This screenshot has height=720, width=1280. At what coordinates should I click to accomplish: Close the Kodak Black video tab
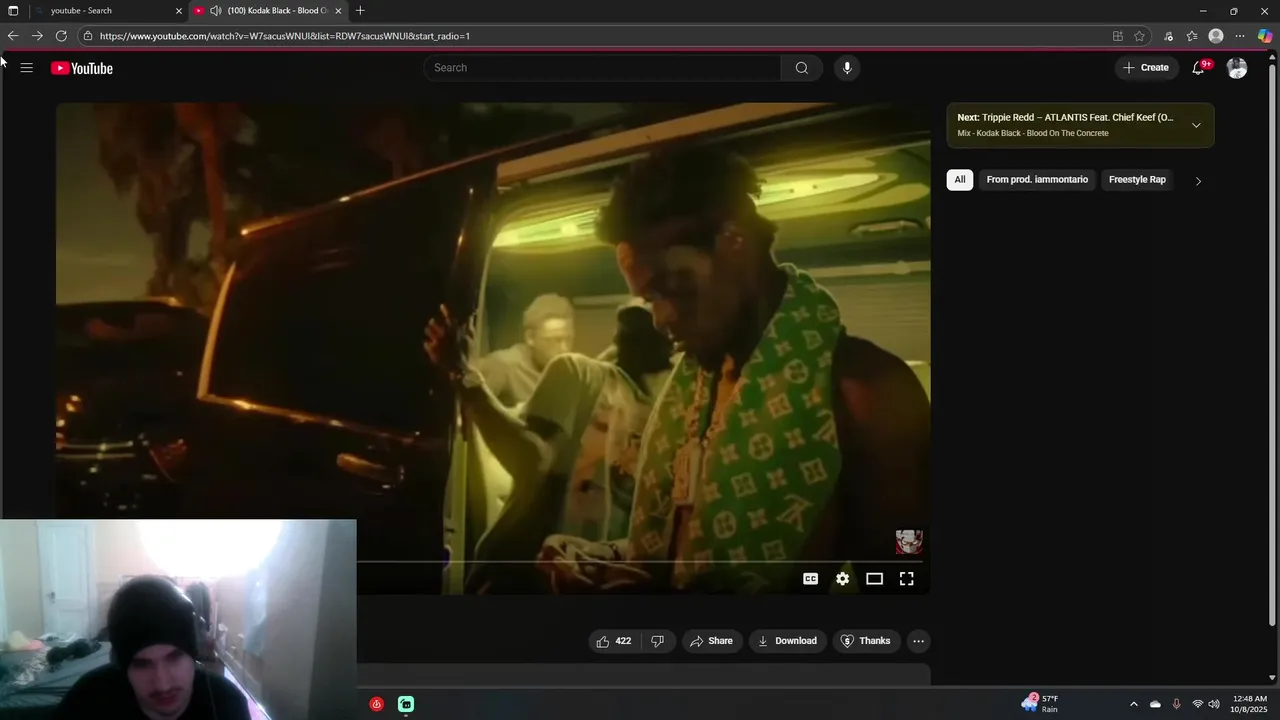338,11
